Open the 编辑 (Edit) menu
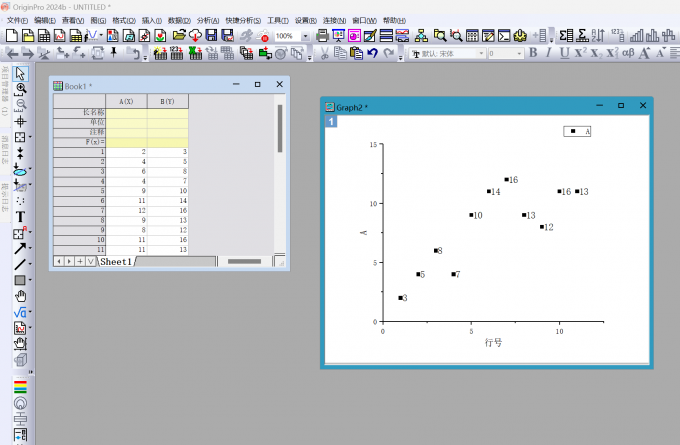This screenshot has width=680, height=445. click(x=45, y=20)
